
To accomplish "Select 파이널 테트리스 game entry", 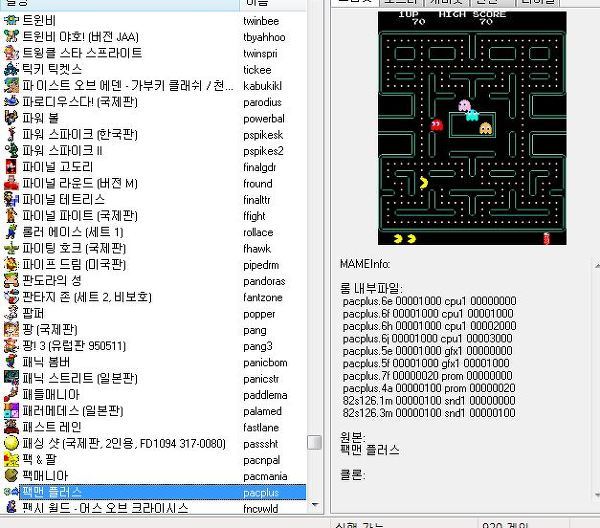I will pos(64,199).
